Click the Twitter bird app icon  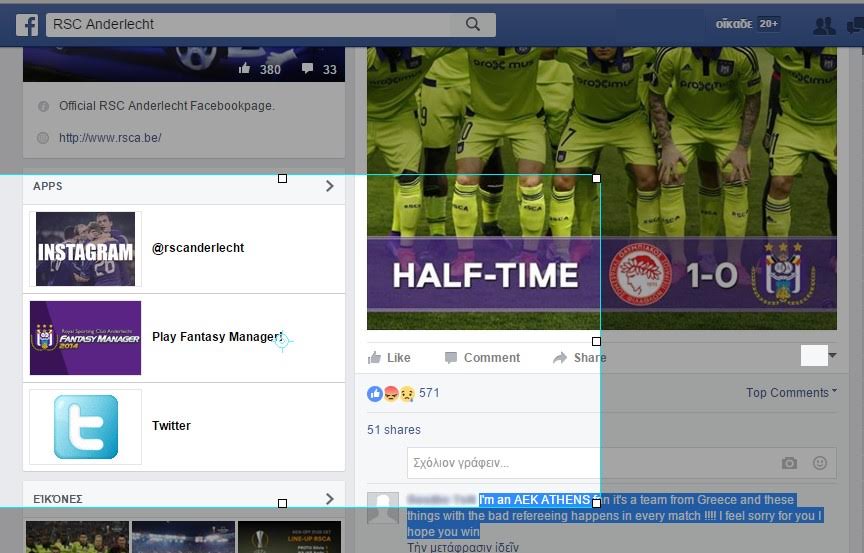[x=86, y=427]
